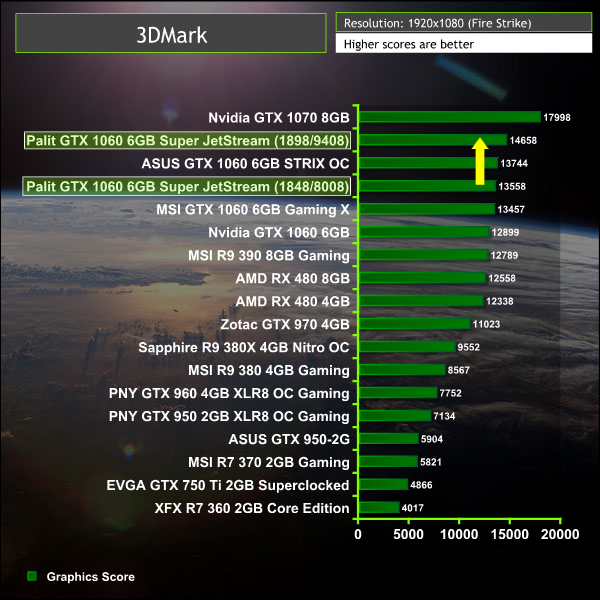
Task: Click the green bar for MSI R9 390 8GB Gaming
Action: pyautogui.click(x=424, y=255)
